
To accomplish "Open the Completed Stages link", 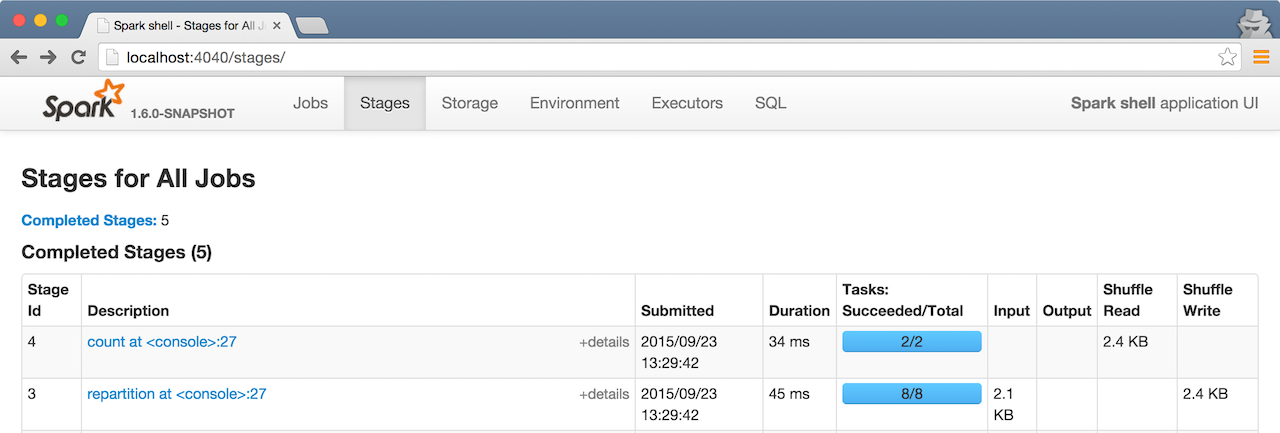I will (x=88, y=220).
